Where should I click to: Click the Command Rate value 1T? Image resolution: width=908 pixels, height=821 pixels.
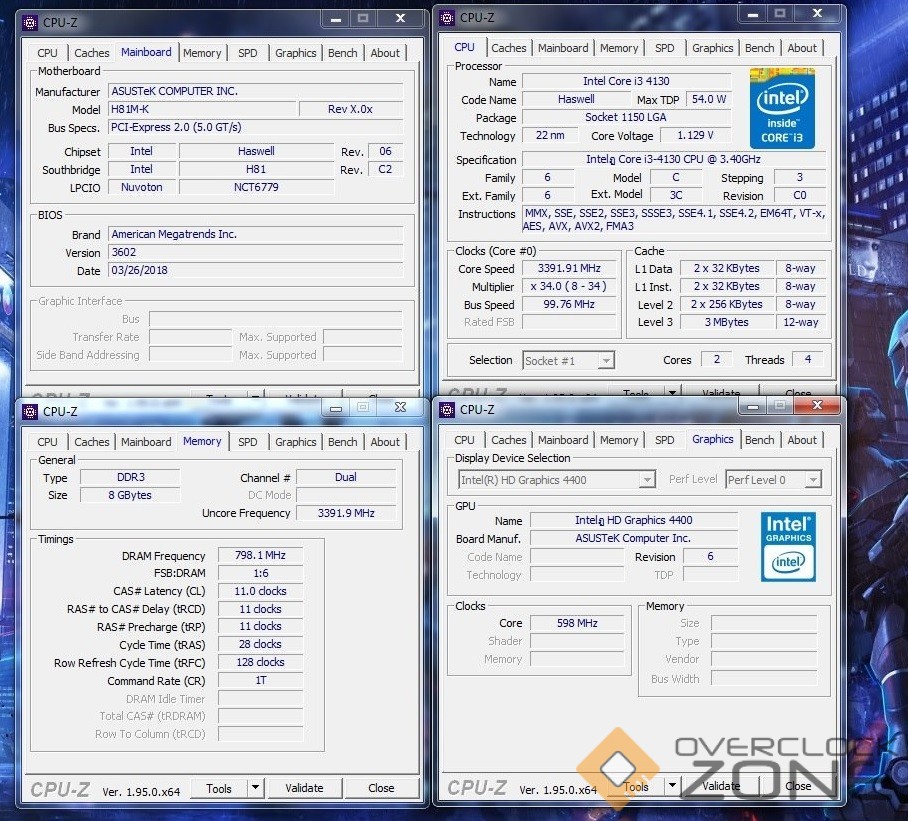260,680
